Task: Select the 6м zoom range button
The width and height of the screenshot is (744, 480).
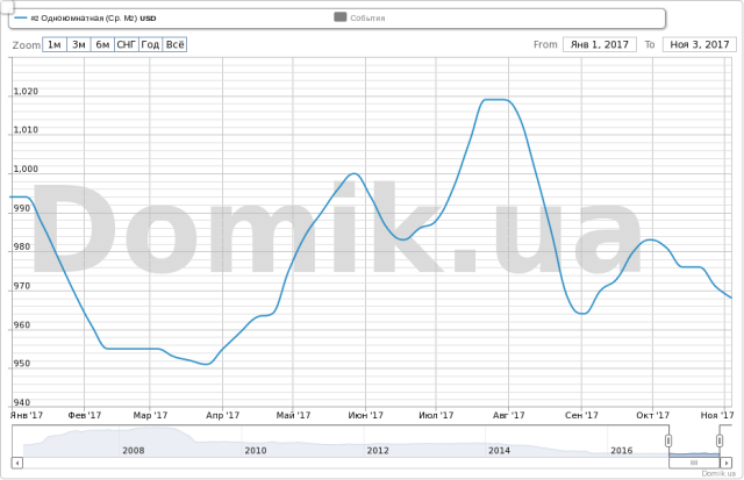Action: 102,45
